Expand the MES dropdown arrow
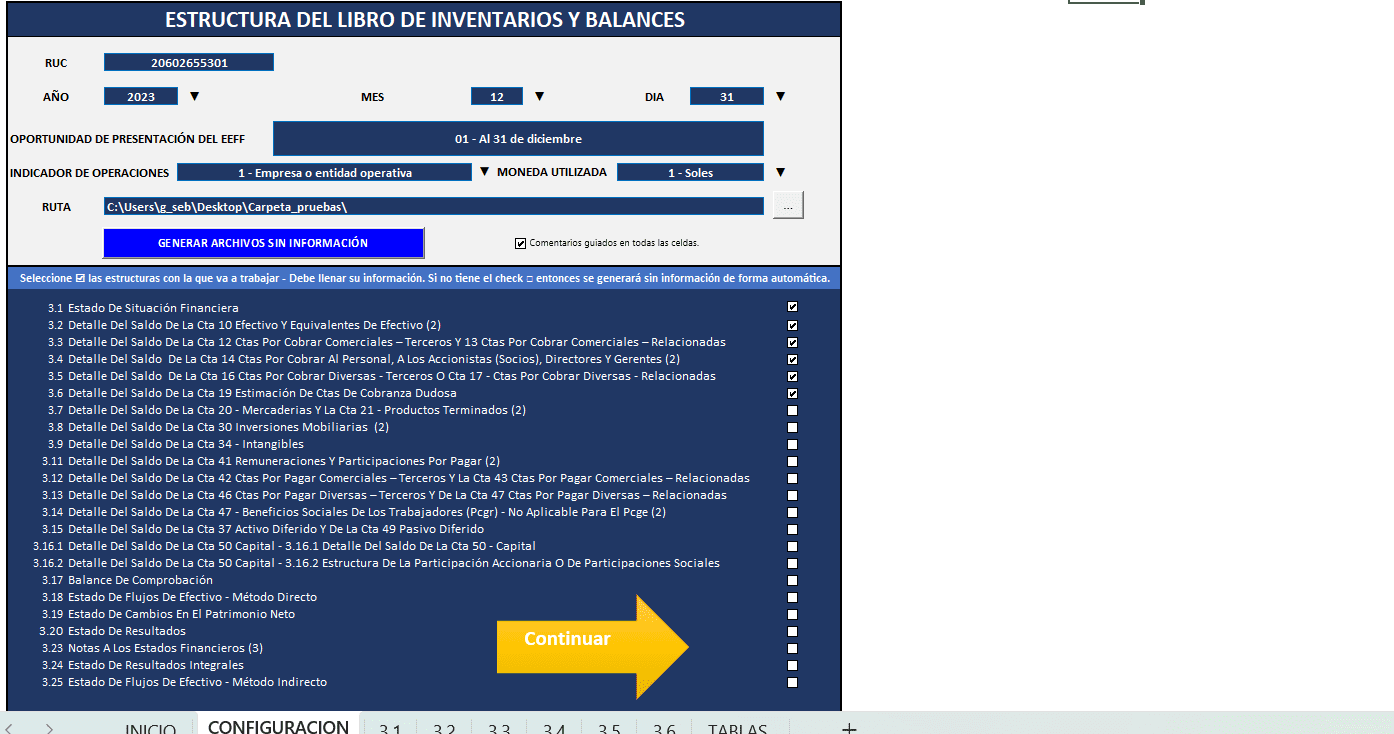Viewport: 1394px width, 734px height. point(539,97)
